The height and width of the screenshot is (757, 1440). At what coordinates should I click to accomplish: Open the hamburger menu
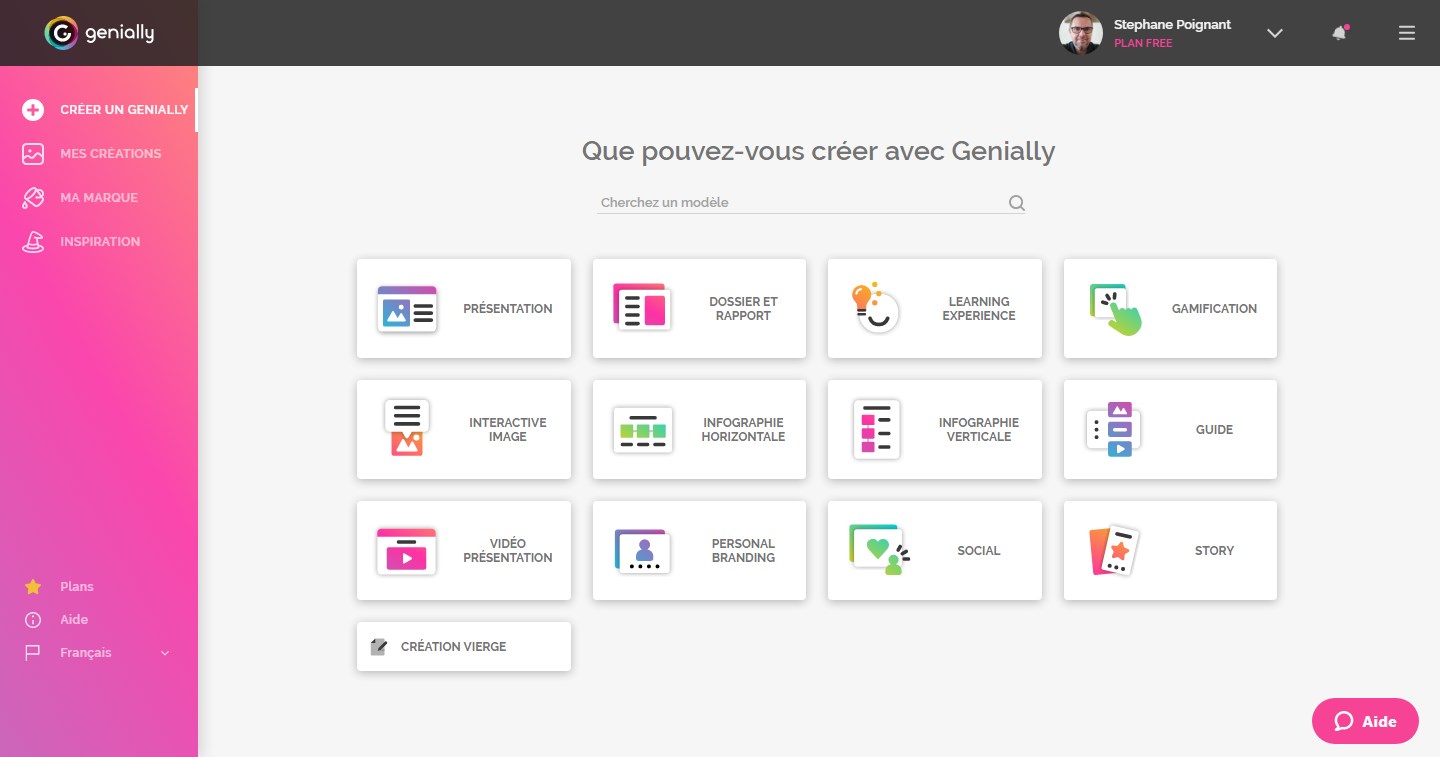coord(1407,33)
